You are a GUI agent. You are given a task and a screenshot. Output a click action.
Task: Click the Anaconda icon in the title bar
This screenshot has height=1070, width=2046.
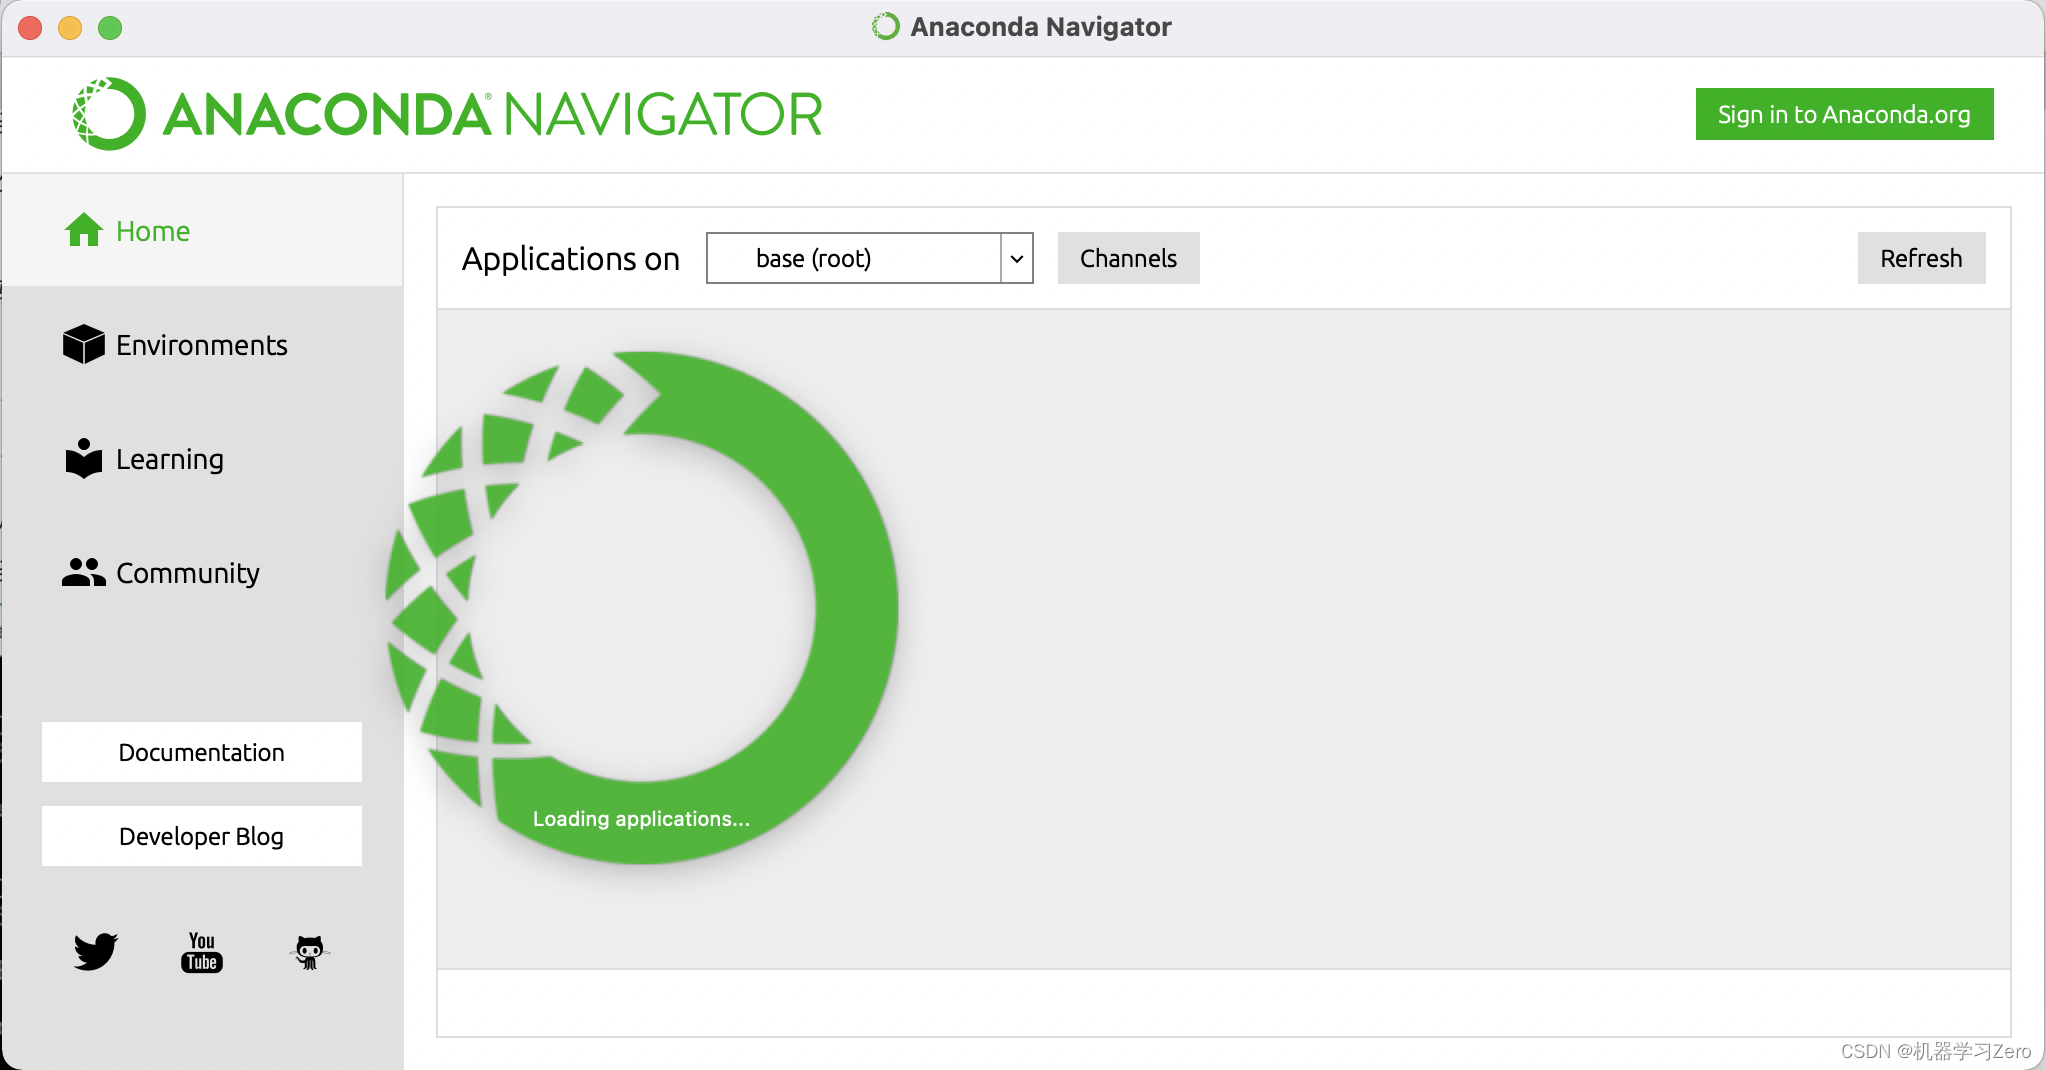pyautogui.click(x=885, y=26)
